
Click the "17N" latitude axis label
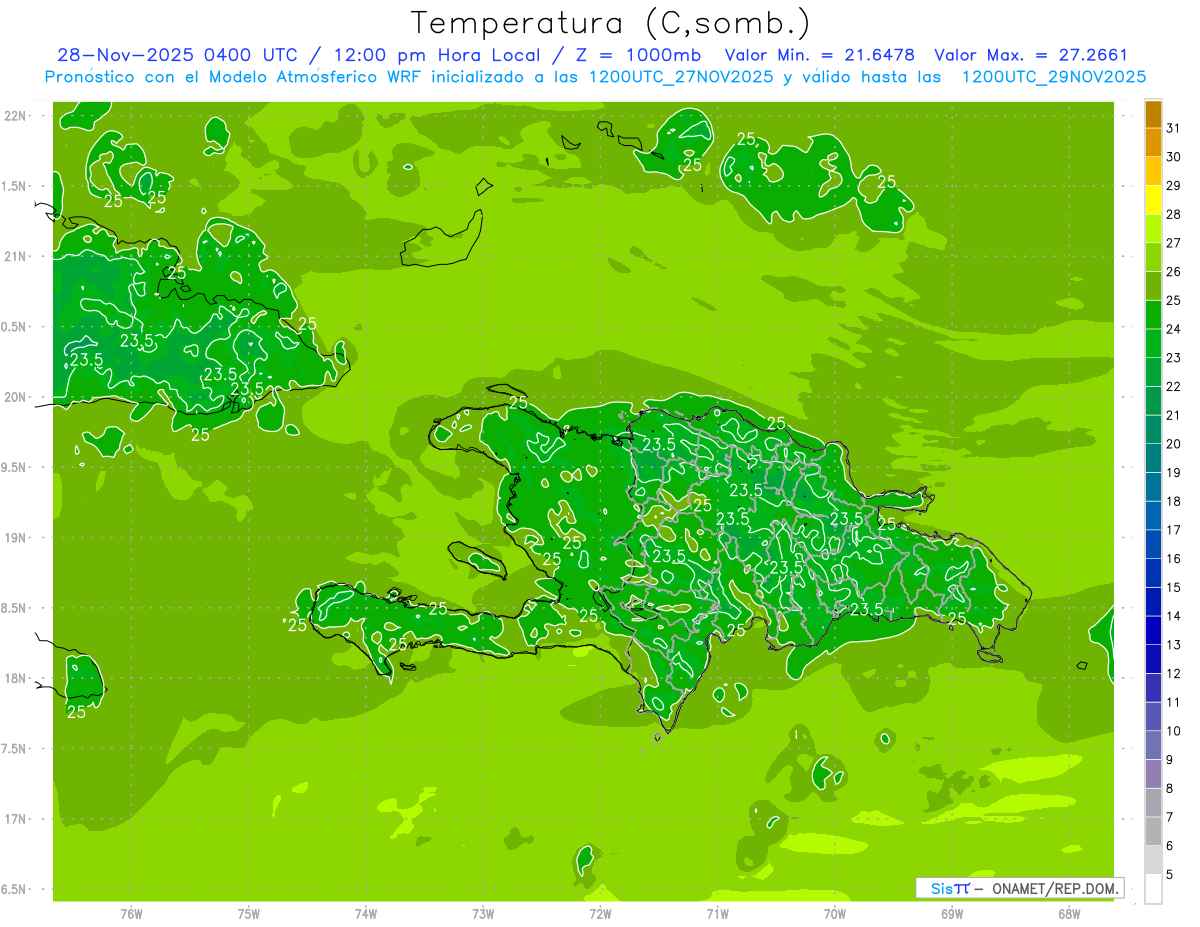coord(14,819)
